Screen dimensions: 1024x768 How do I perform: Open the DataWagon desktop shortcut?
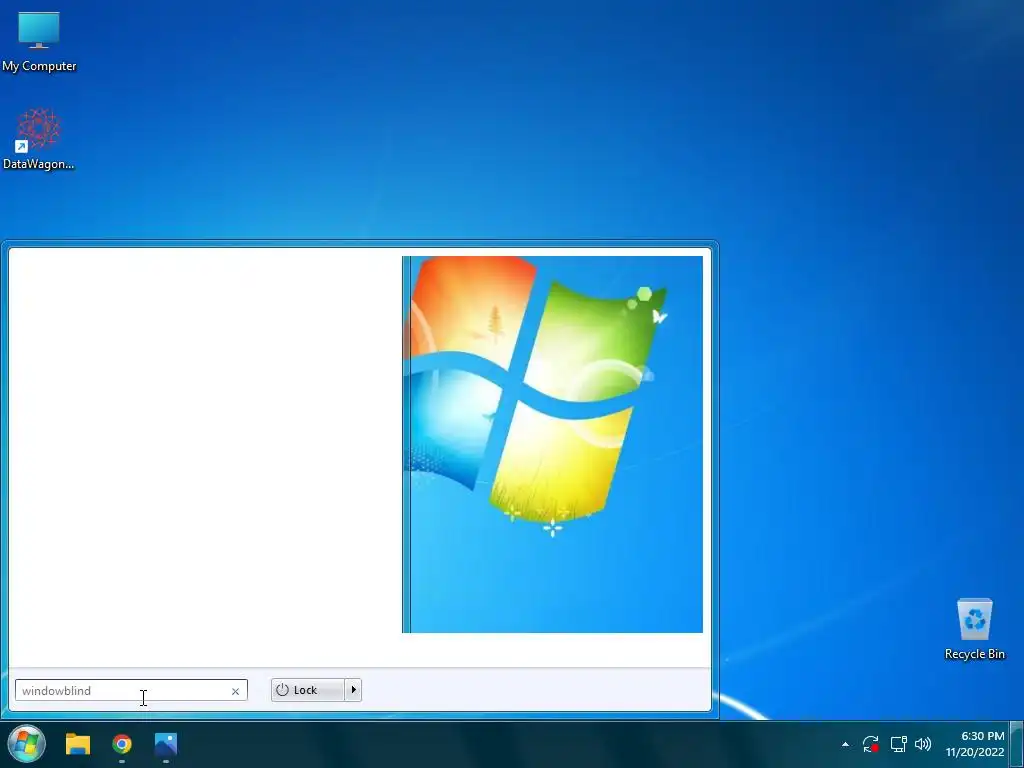coord(39,139)
